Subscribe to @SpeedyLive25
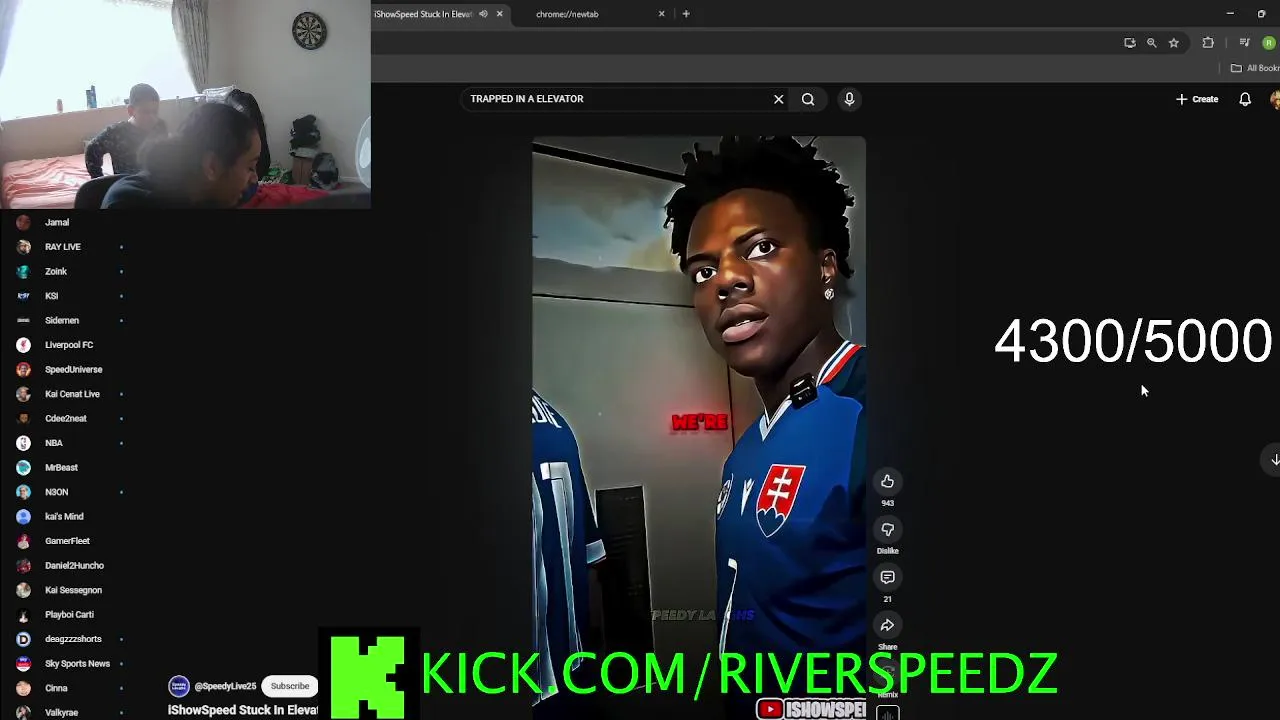 pos(290,686)
